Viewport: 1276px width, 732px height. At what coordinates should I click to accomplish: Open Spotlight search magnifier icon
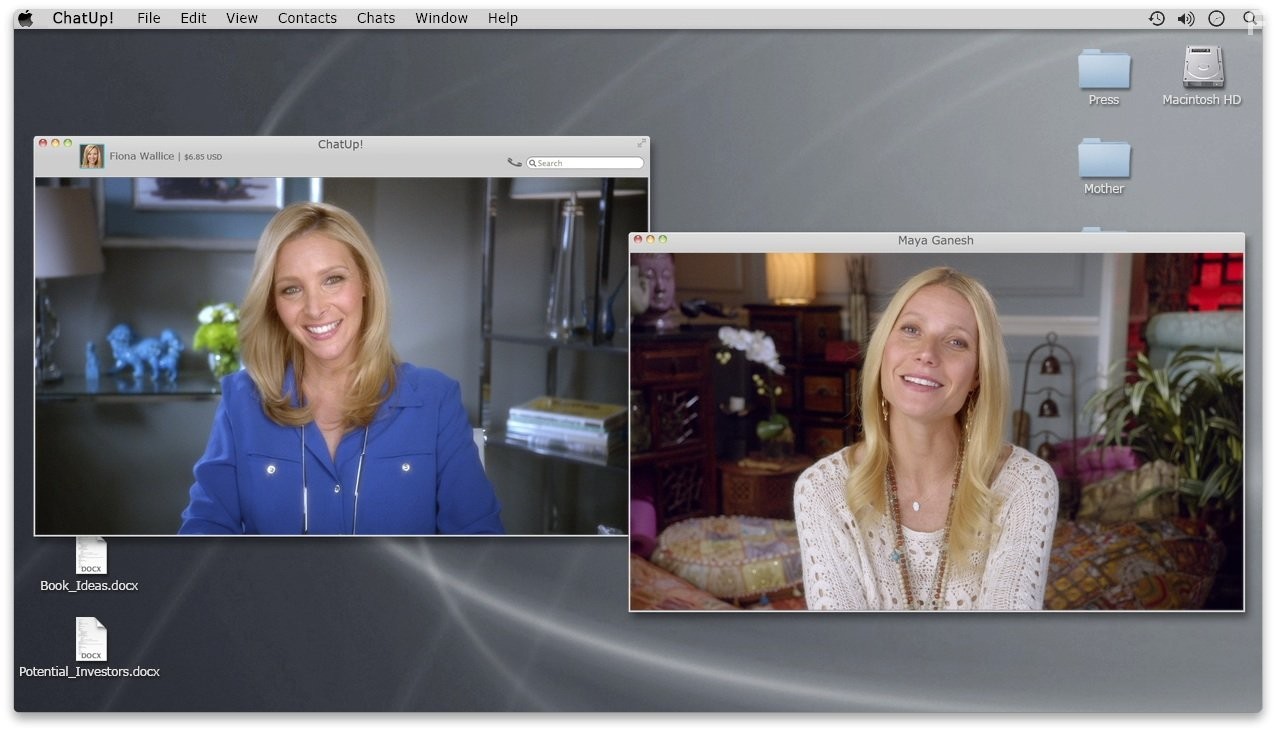point(1249,17)
